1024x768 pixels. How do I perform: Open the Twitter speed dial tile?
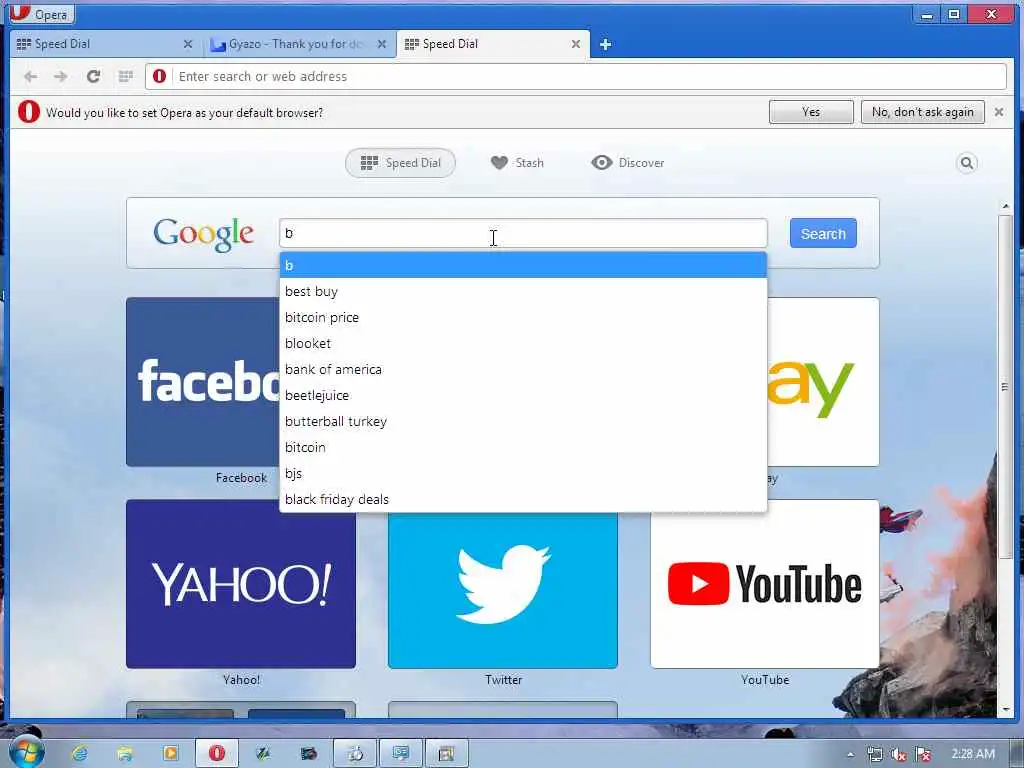(x=503, y=590)
